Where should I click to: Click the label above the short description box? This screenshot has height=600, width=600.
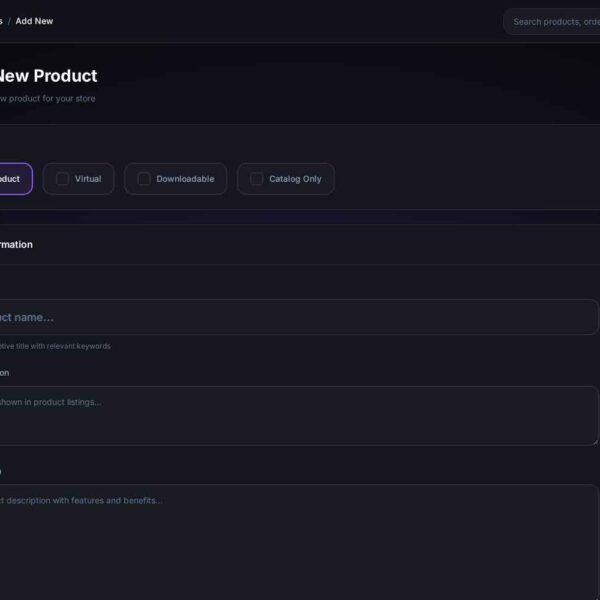pyautogui.click(x=4, y=372)
